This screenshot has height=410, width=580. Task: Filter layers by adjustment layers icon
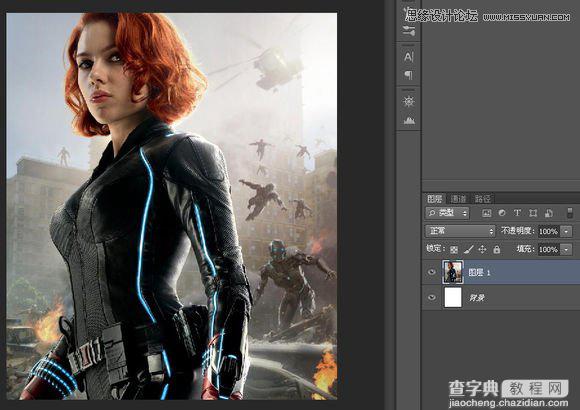pyautogui.click(x=502, y=213)
